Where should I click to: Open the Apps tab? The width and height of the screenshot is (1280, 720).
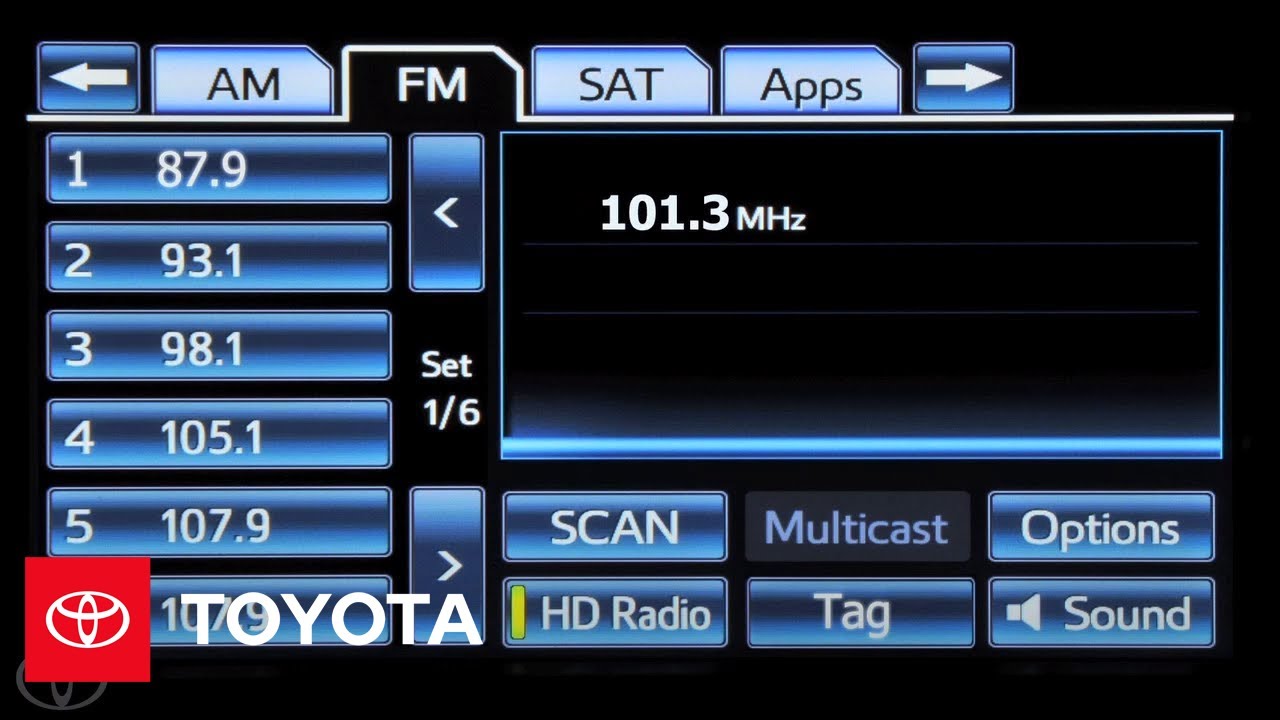811,81
